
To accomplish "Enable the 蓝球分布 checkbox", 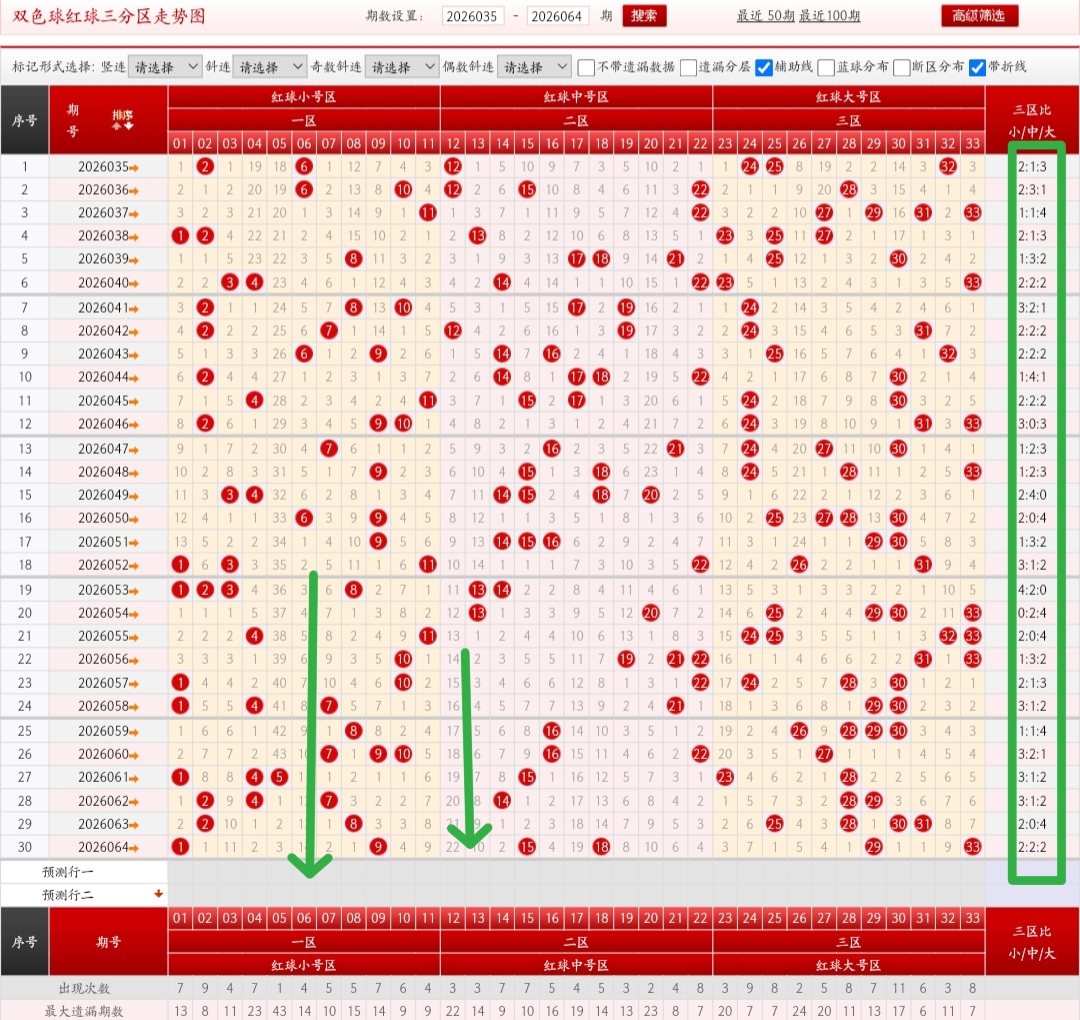I will click(826, 67).
